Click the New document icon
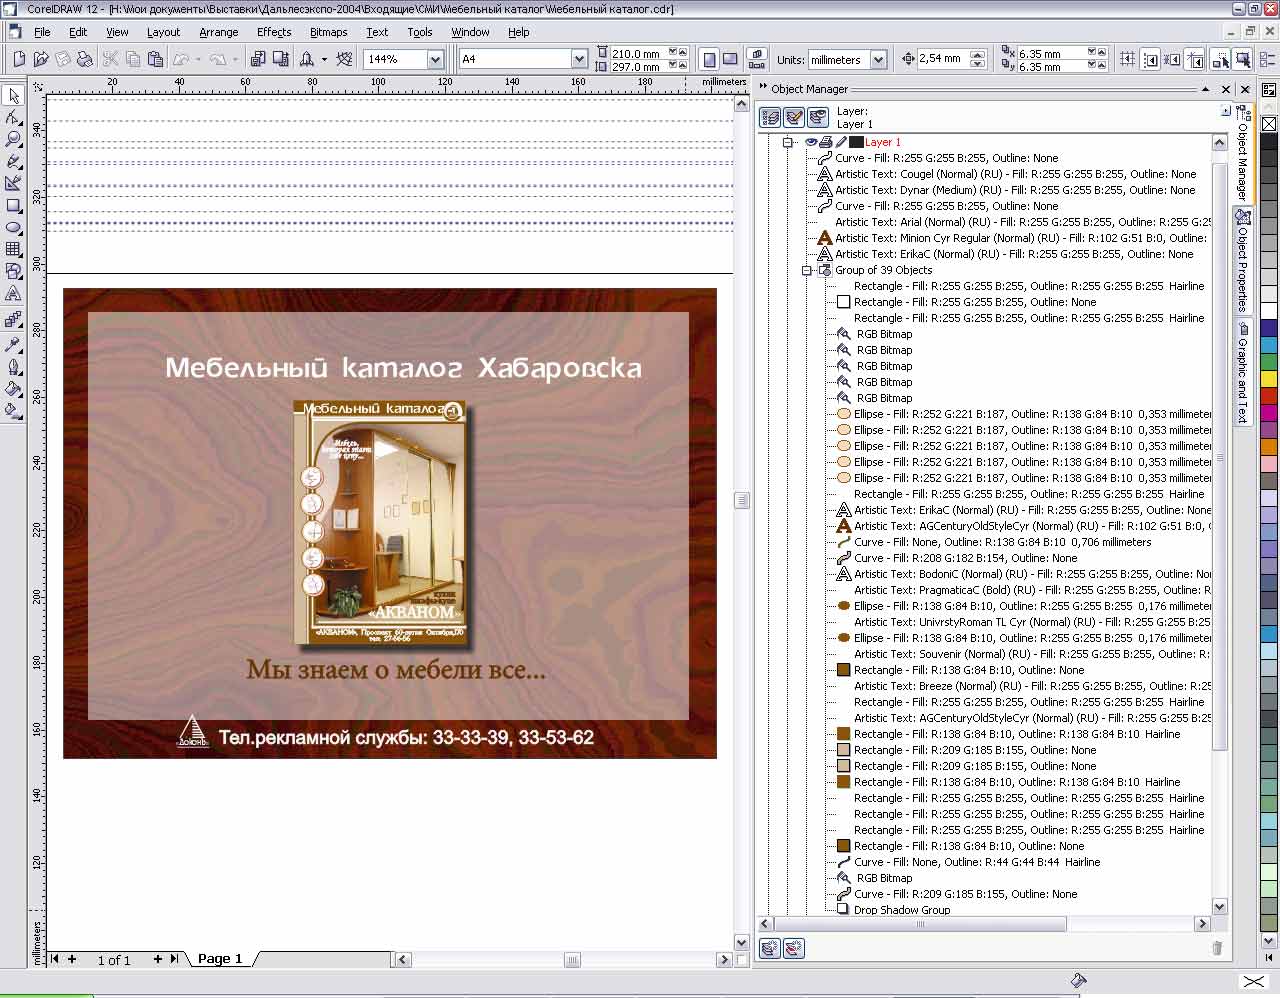Viewport: 1280px width, 998px height. (19, 59)
